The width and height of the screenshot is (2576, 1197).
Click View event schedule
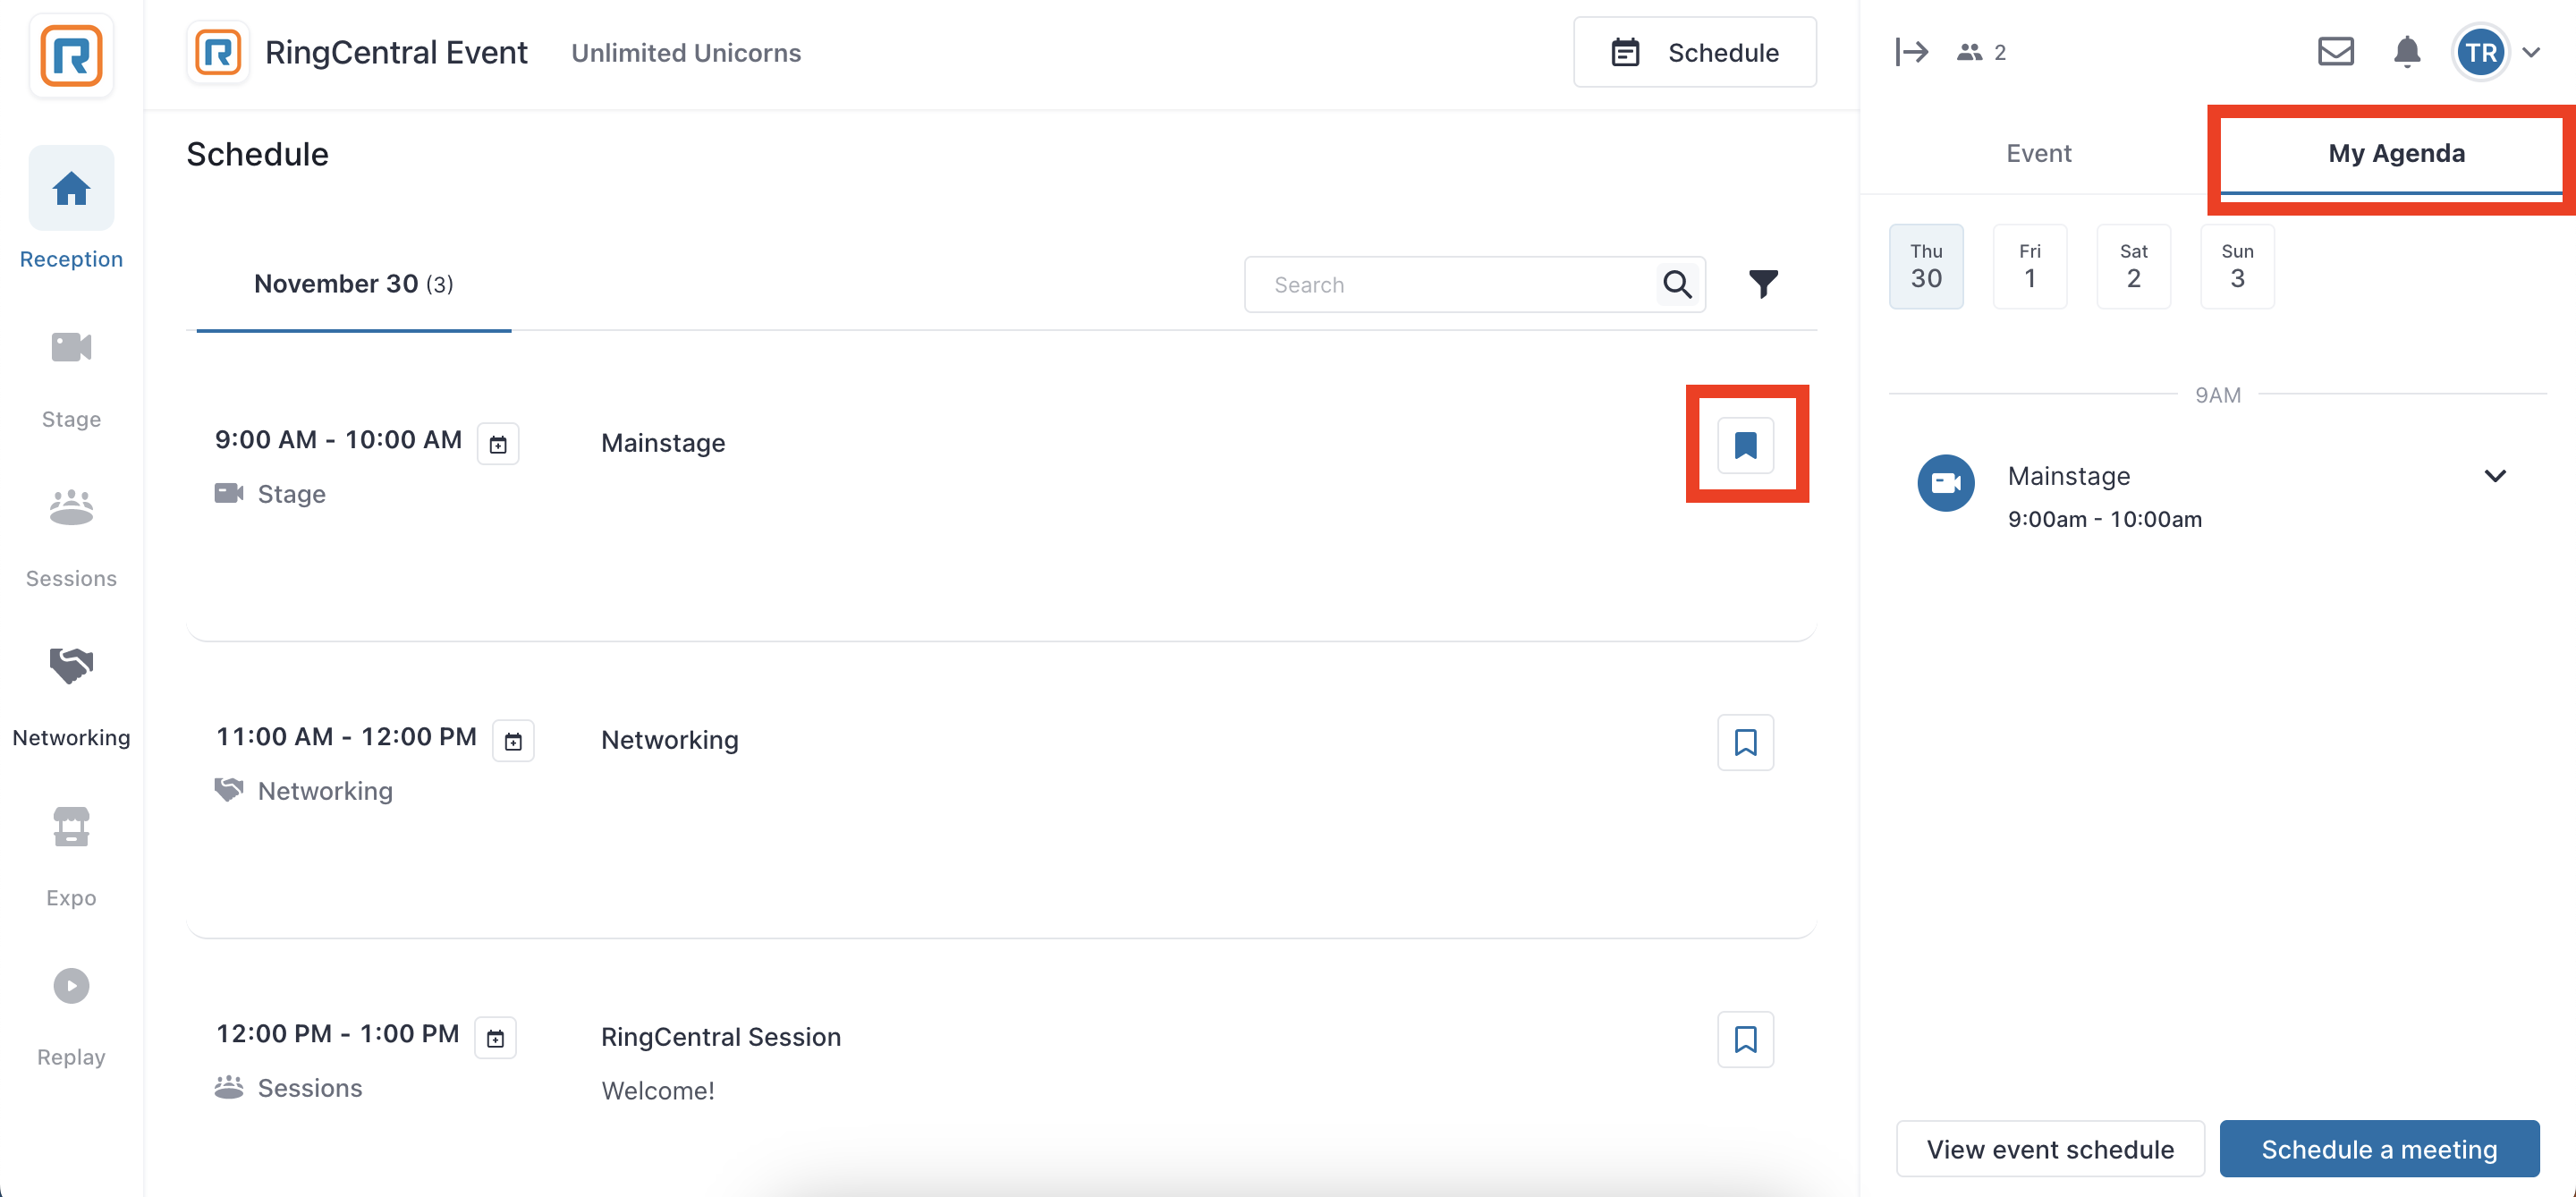(2050, 1149)
